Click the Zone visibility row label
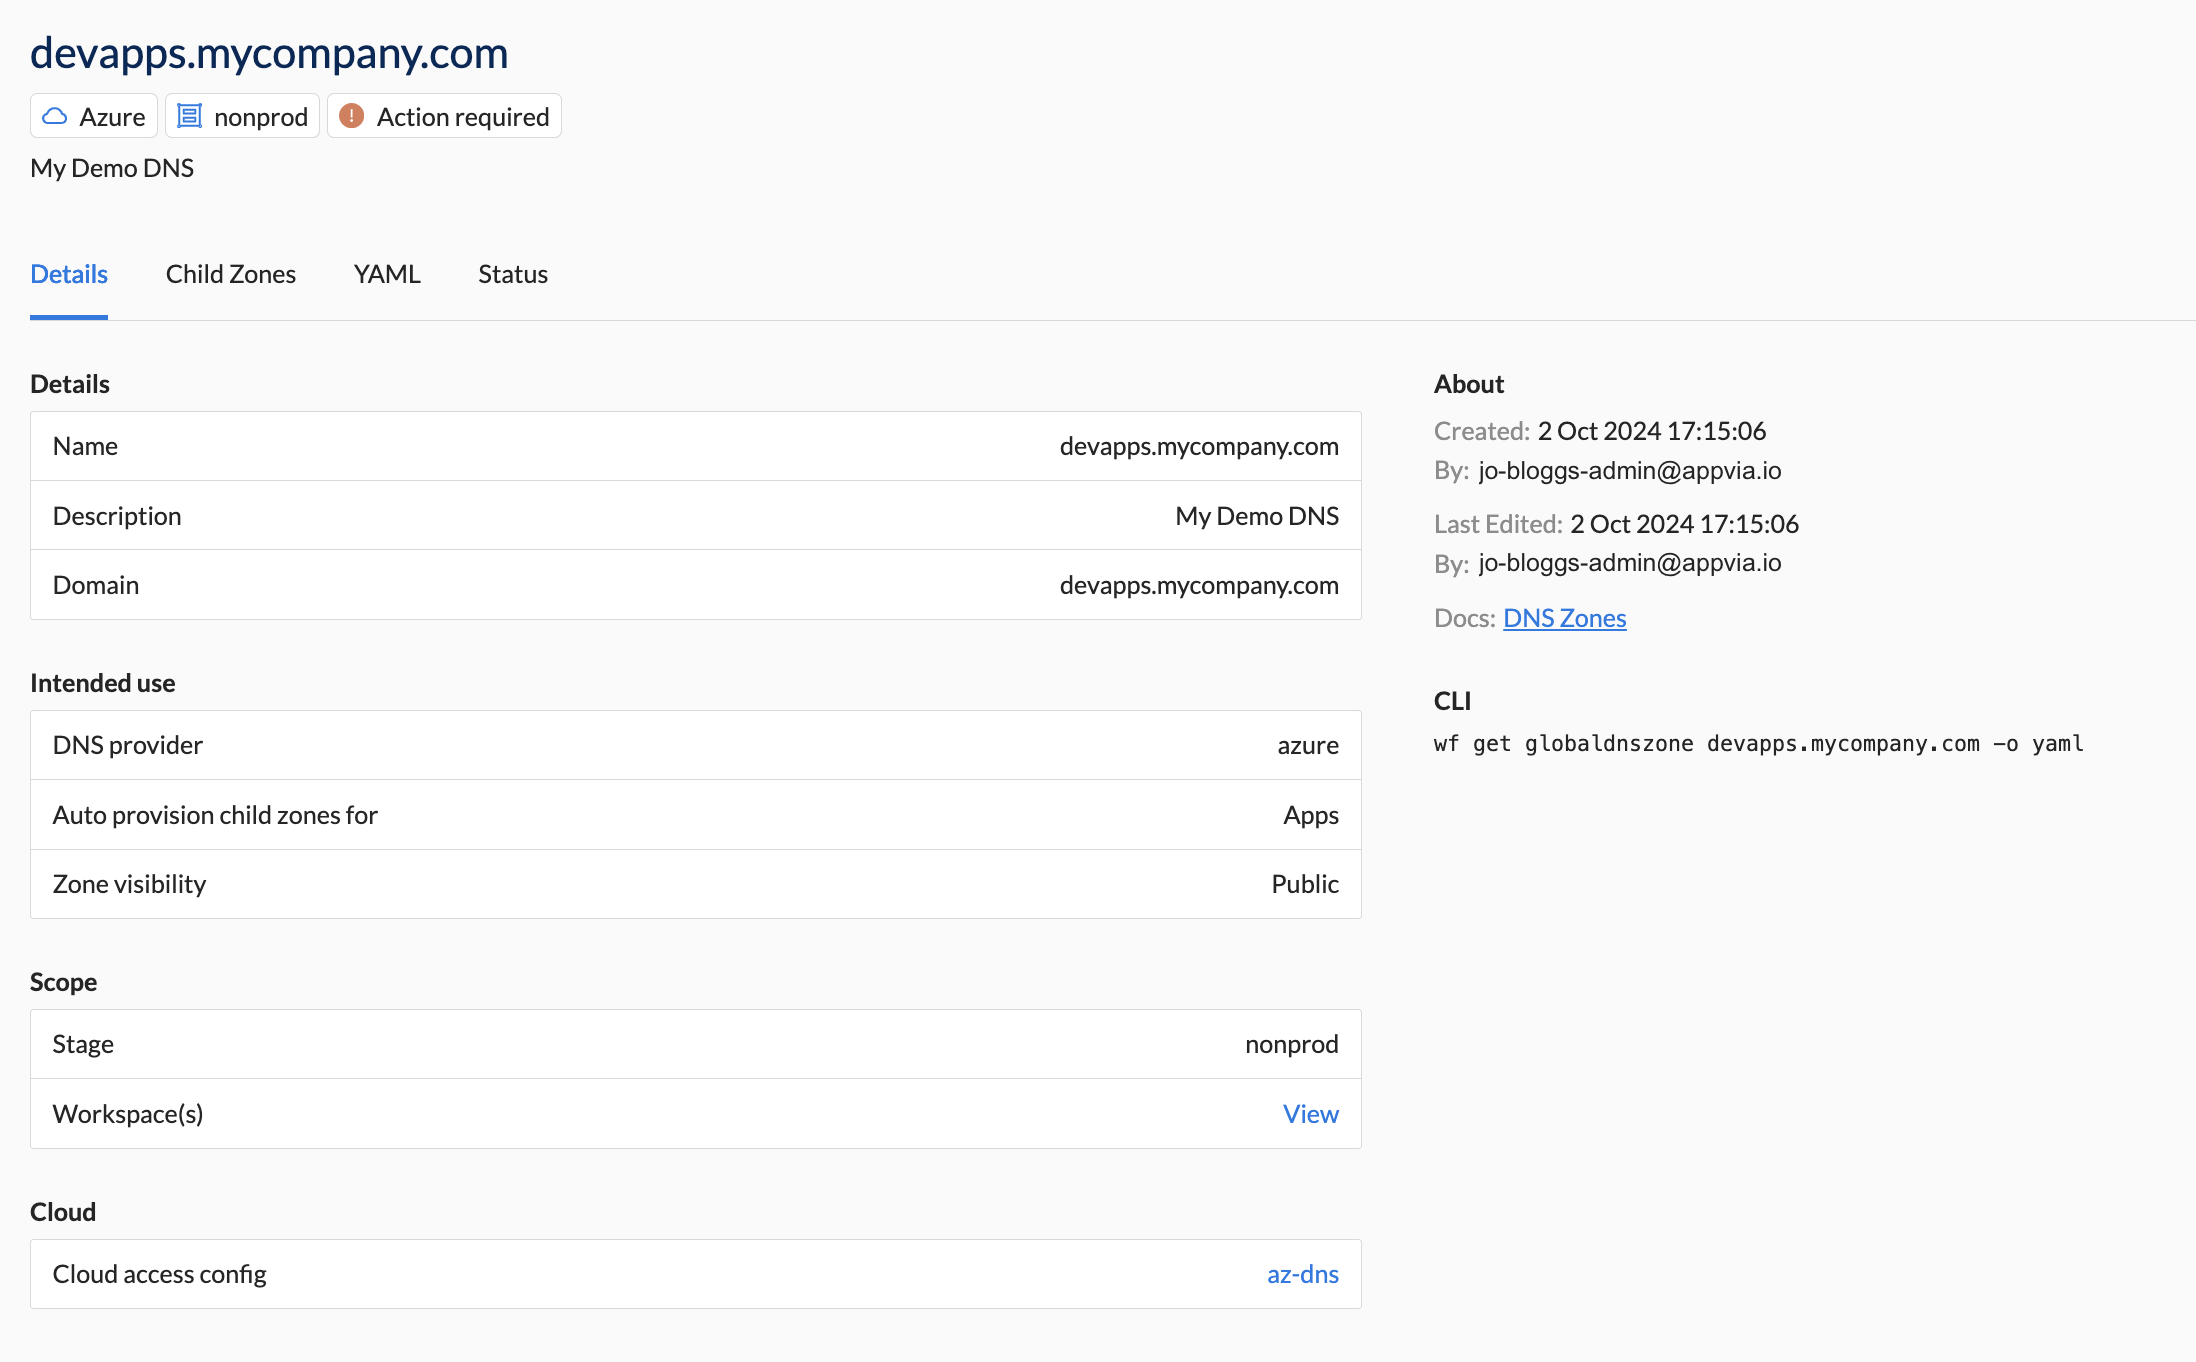 point(129,884)
